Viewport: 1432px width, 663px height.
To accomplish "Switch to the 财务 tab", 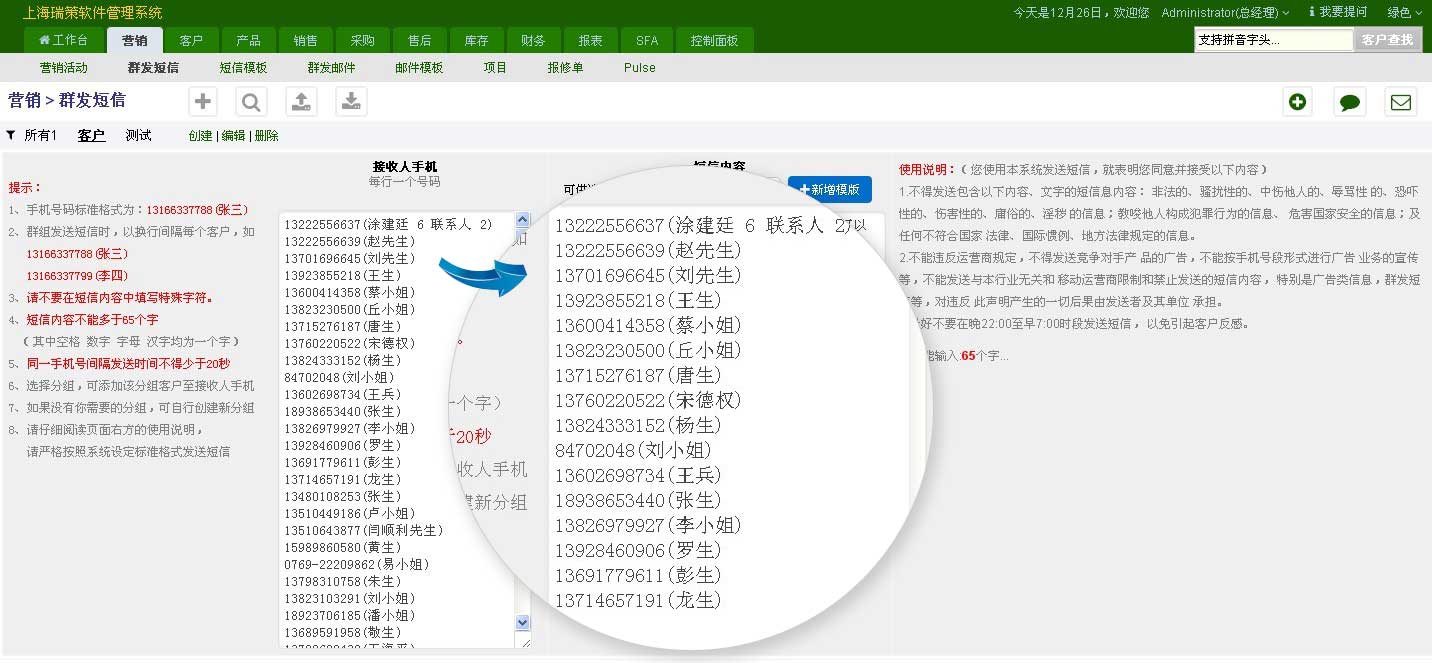I will 533,40.
